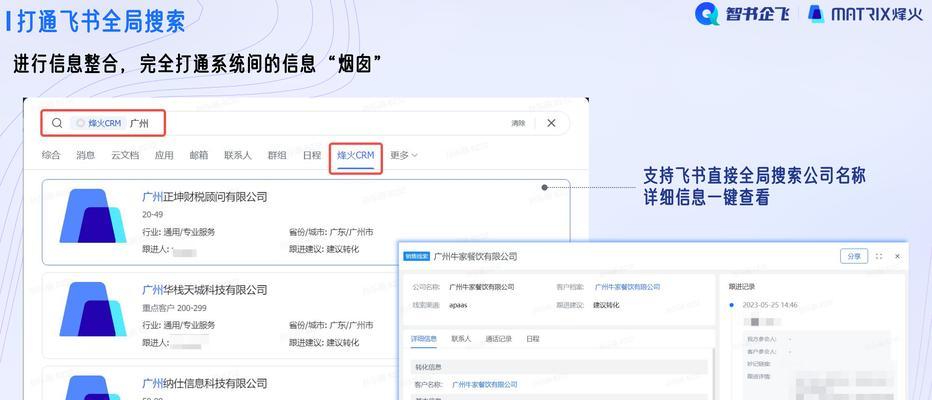Open 客户名称 link 广州牛家餐饮有限公司

pos(484,385)
